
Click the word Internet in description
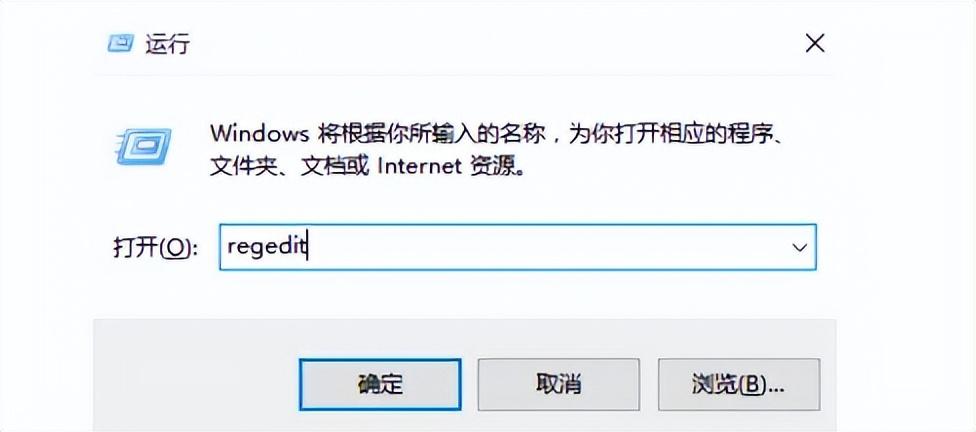point(420,166)
